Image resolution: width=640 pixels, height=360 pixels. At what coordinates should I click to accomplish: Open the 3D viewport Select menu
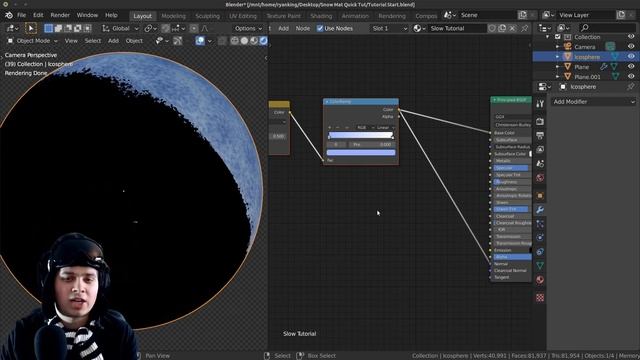tap(93, 41)
